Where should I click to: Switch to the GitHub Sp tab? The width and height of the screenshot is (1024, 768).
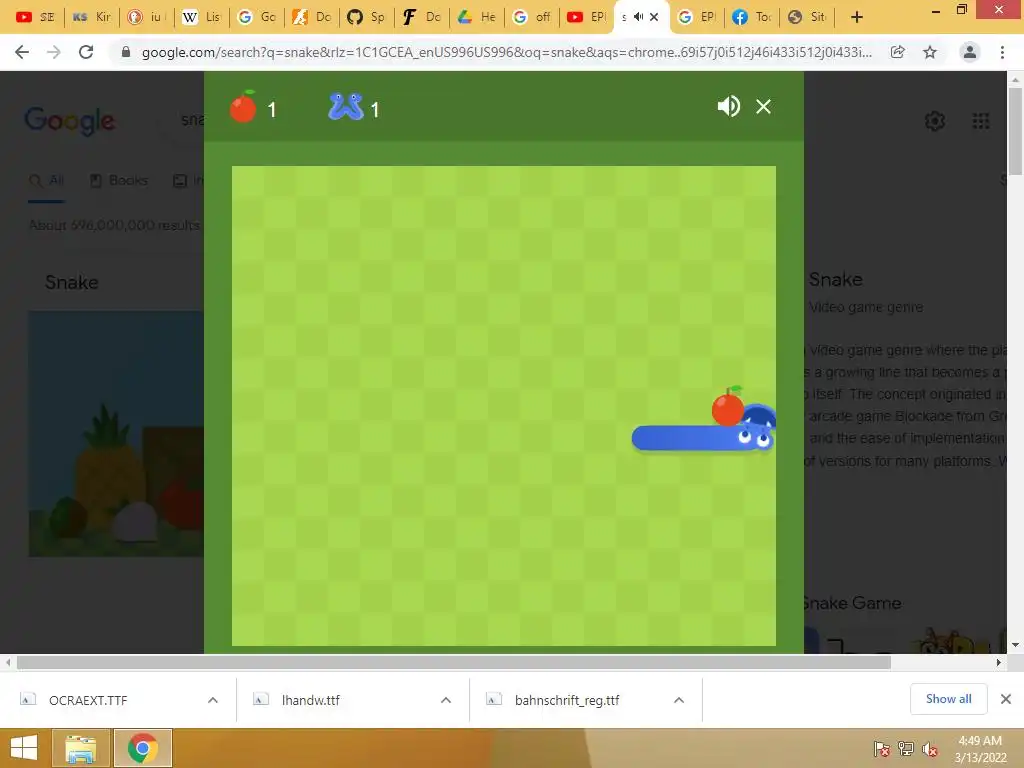pyautogui.click(x=366, y=17)
